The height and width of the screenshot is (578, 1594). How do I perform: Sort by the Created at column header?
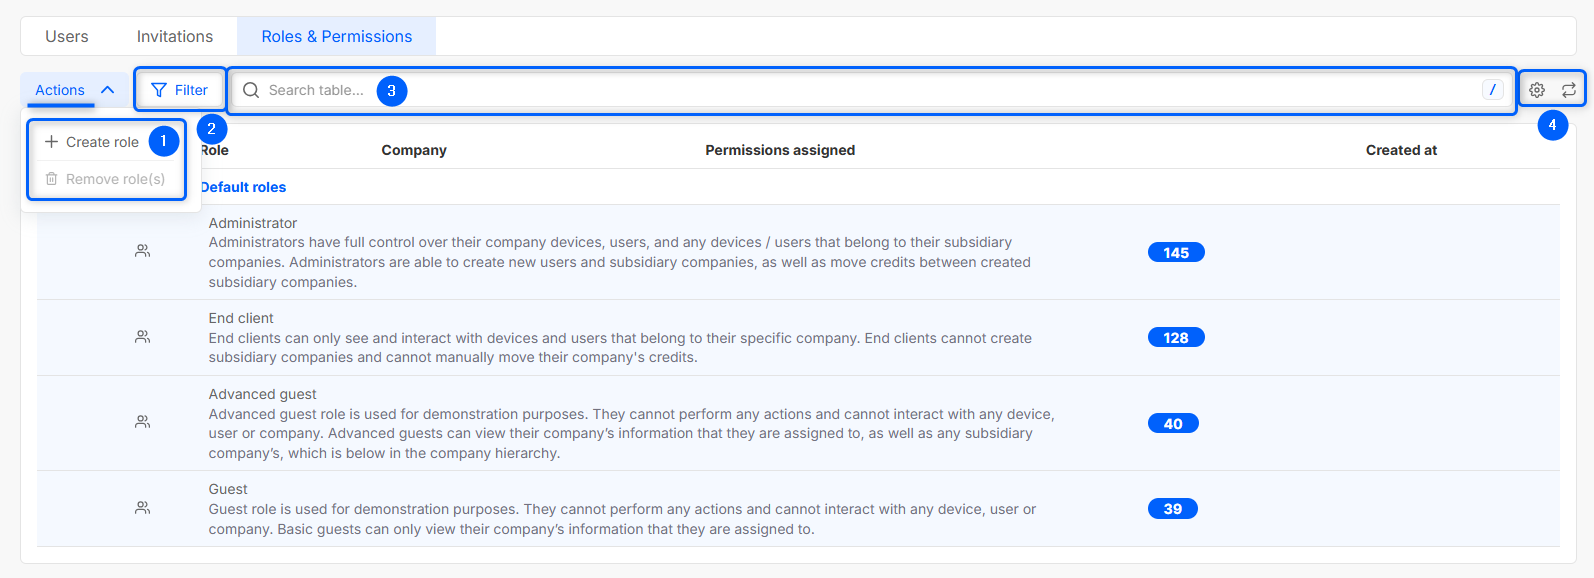tap(1401, 150)
